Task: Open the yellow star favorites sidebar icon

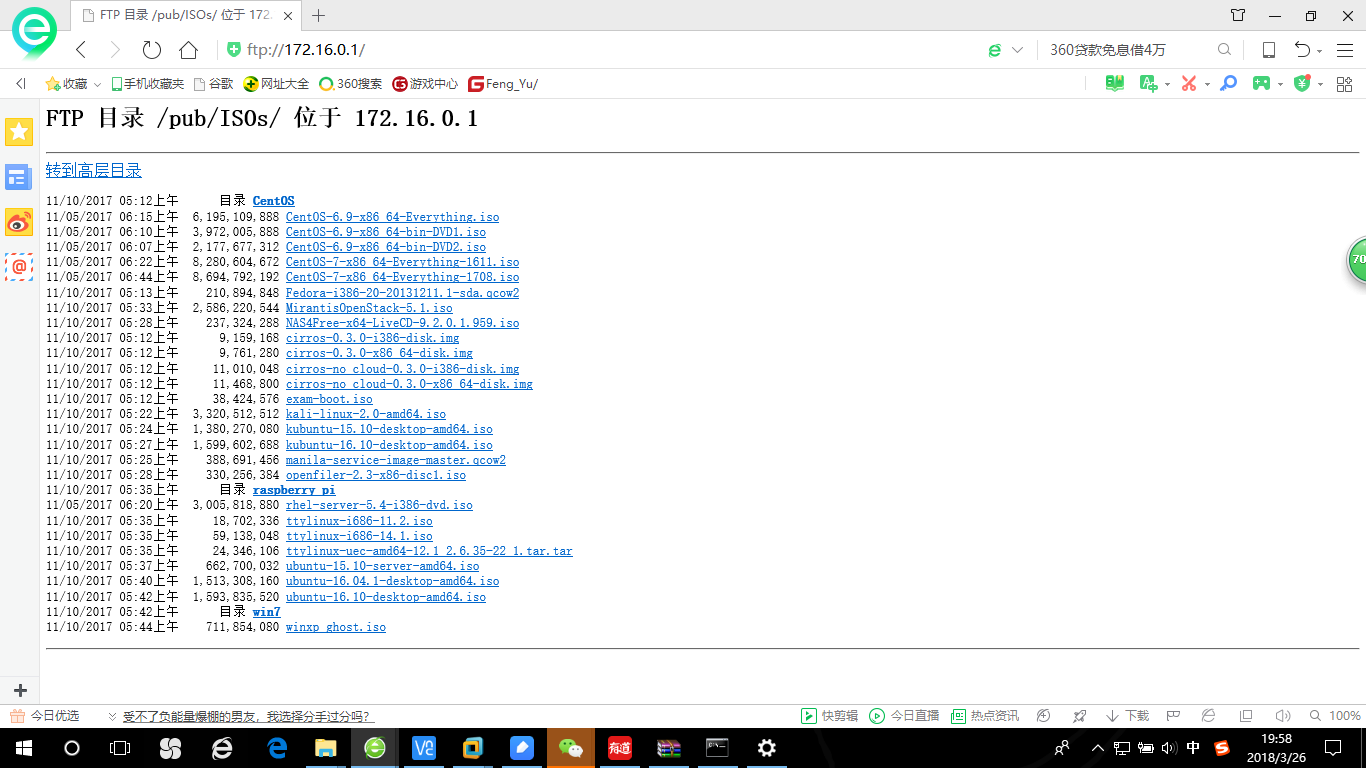Action: pos(19,132)
